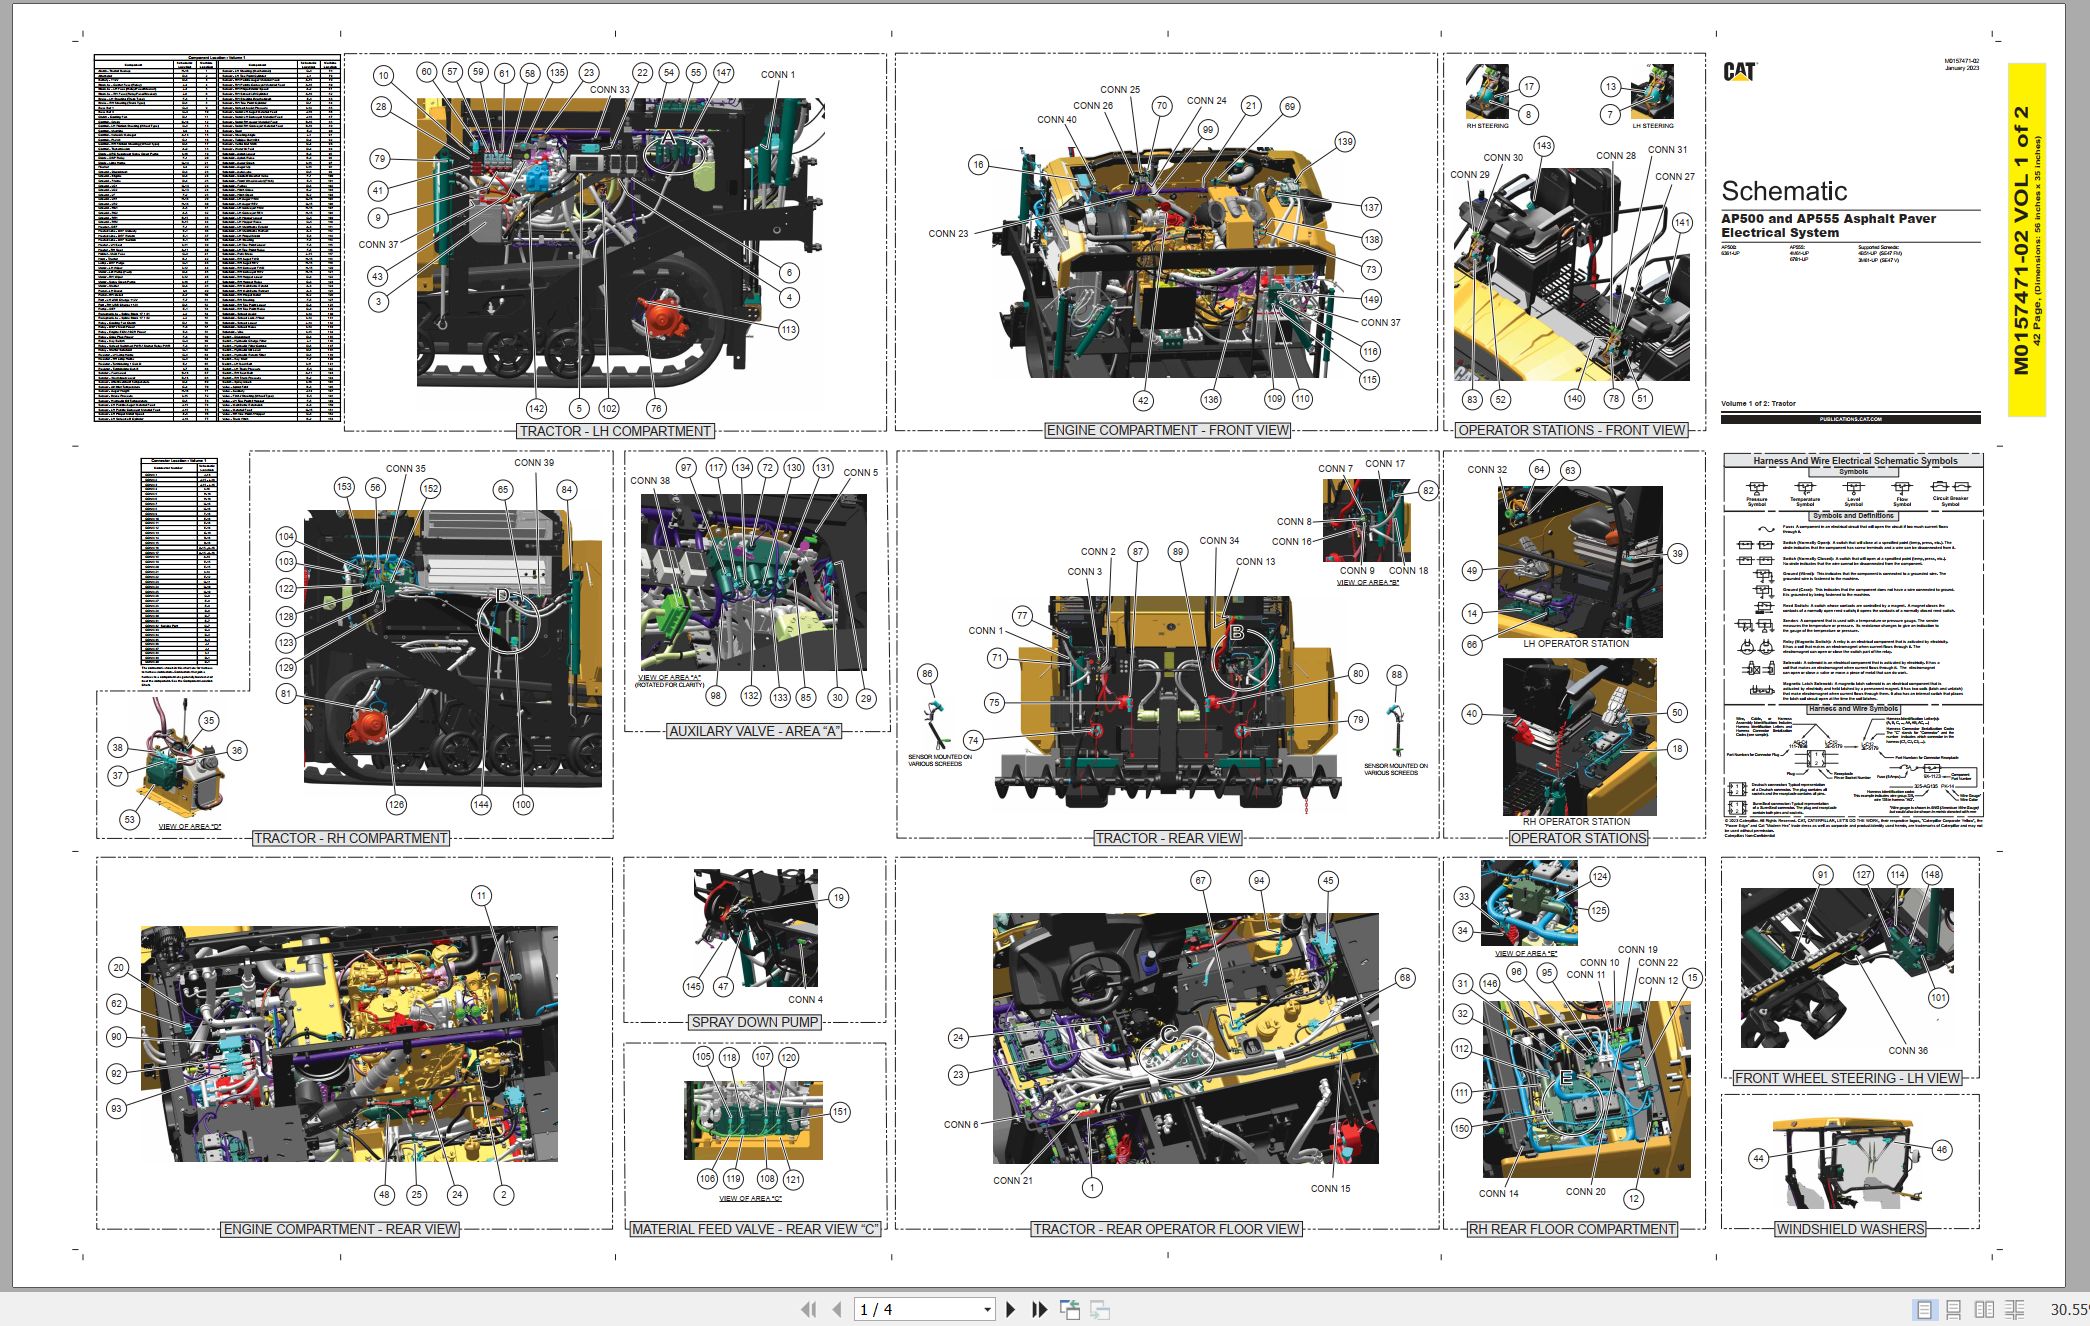2090x1326 pixels.
Task: Click the 'TRACTOR - RH COMPARTMENT' label
Action: [x=350, y=838]
